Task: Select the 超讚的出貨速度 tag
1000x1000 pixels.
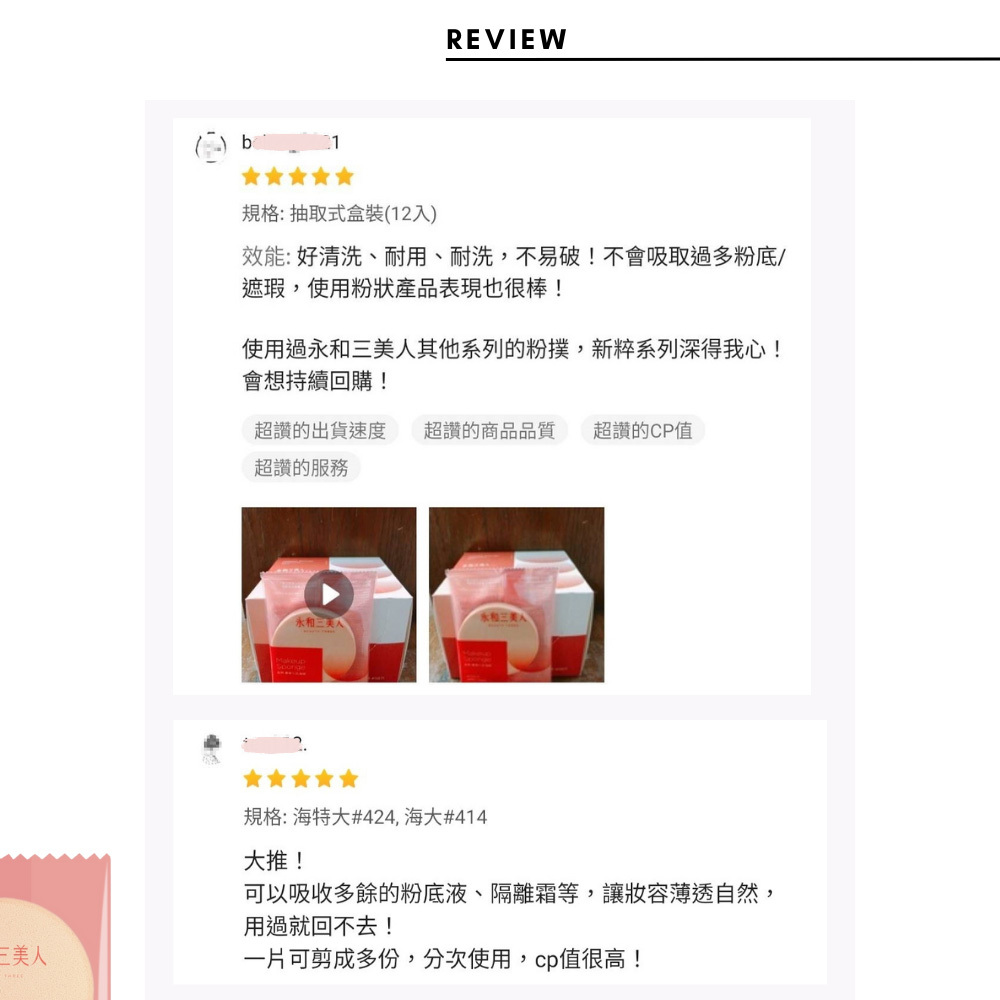Action: (320, 430)
